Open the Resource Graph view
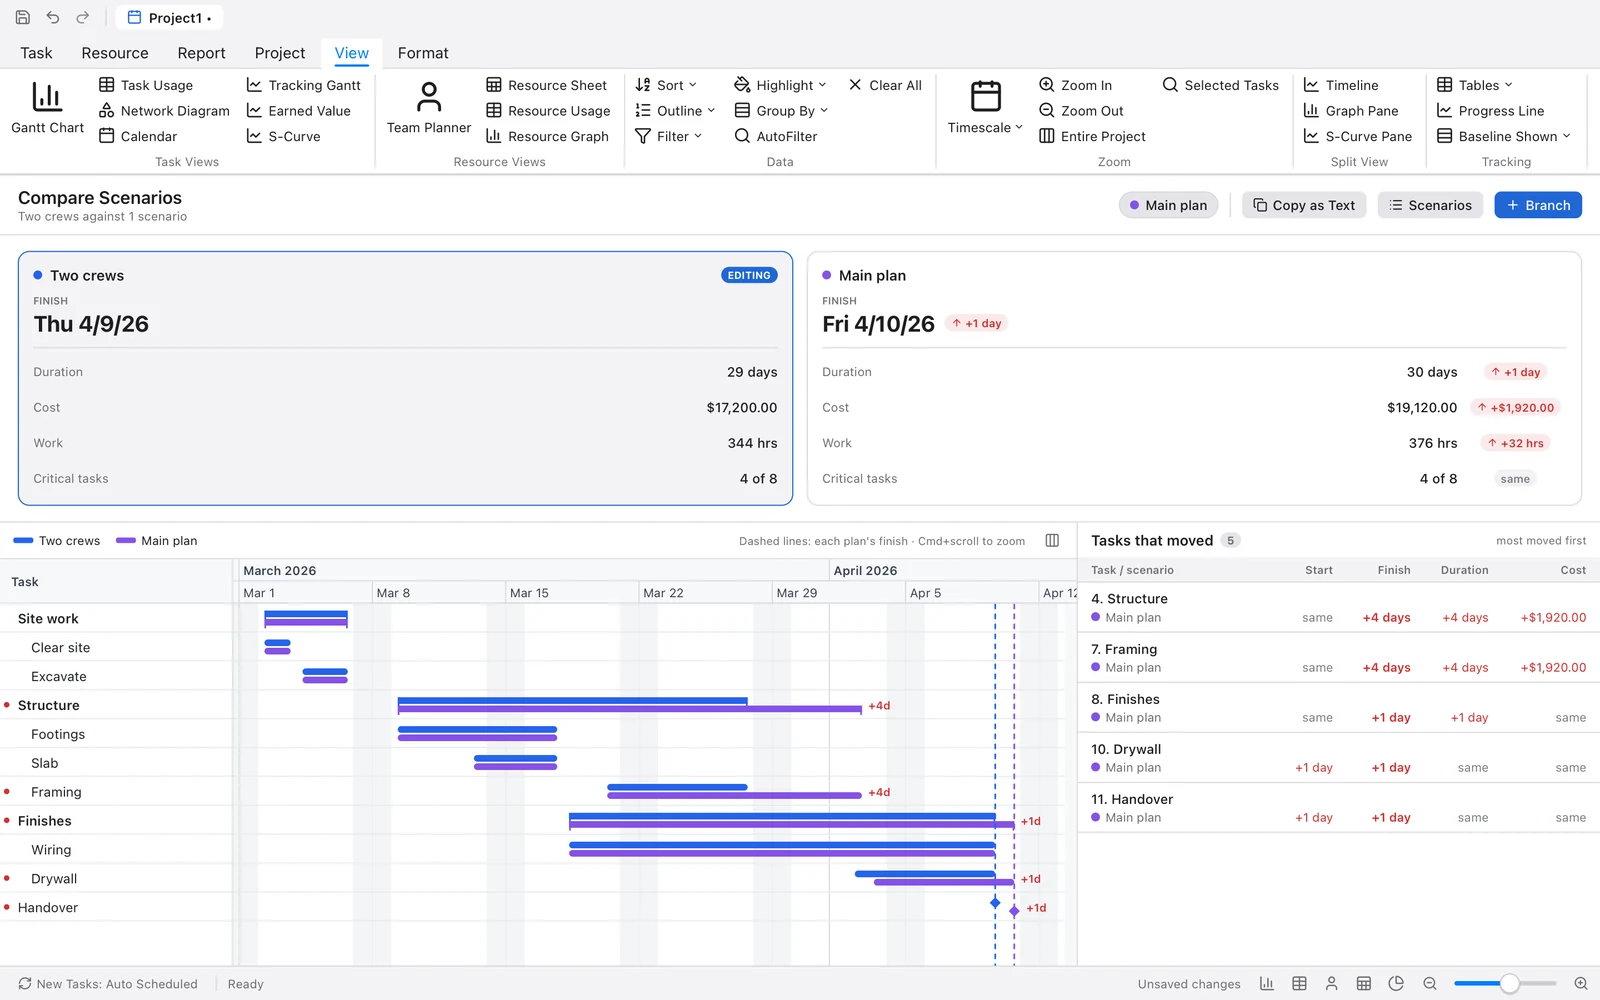The height and width of the screenshot is (1000, 1600). 547,136
